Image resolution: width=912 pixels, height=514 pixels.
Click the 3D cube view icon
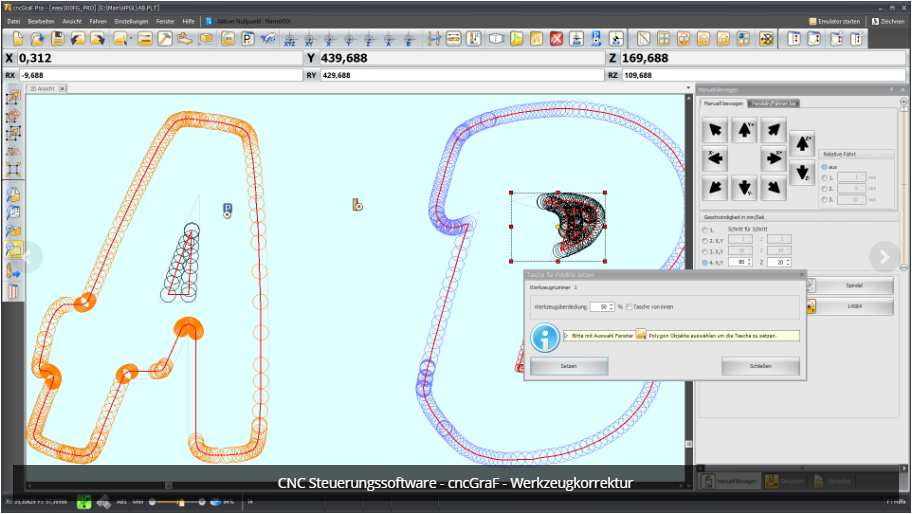[x=496, y=38]
